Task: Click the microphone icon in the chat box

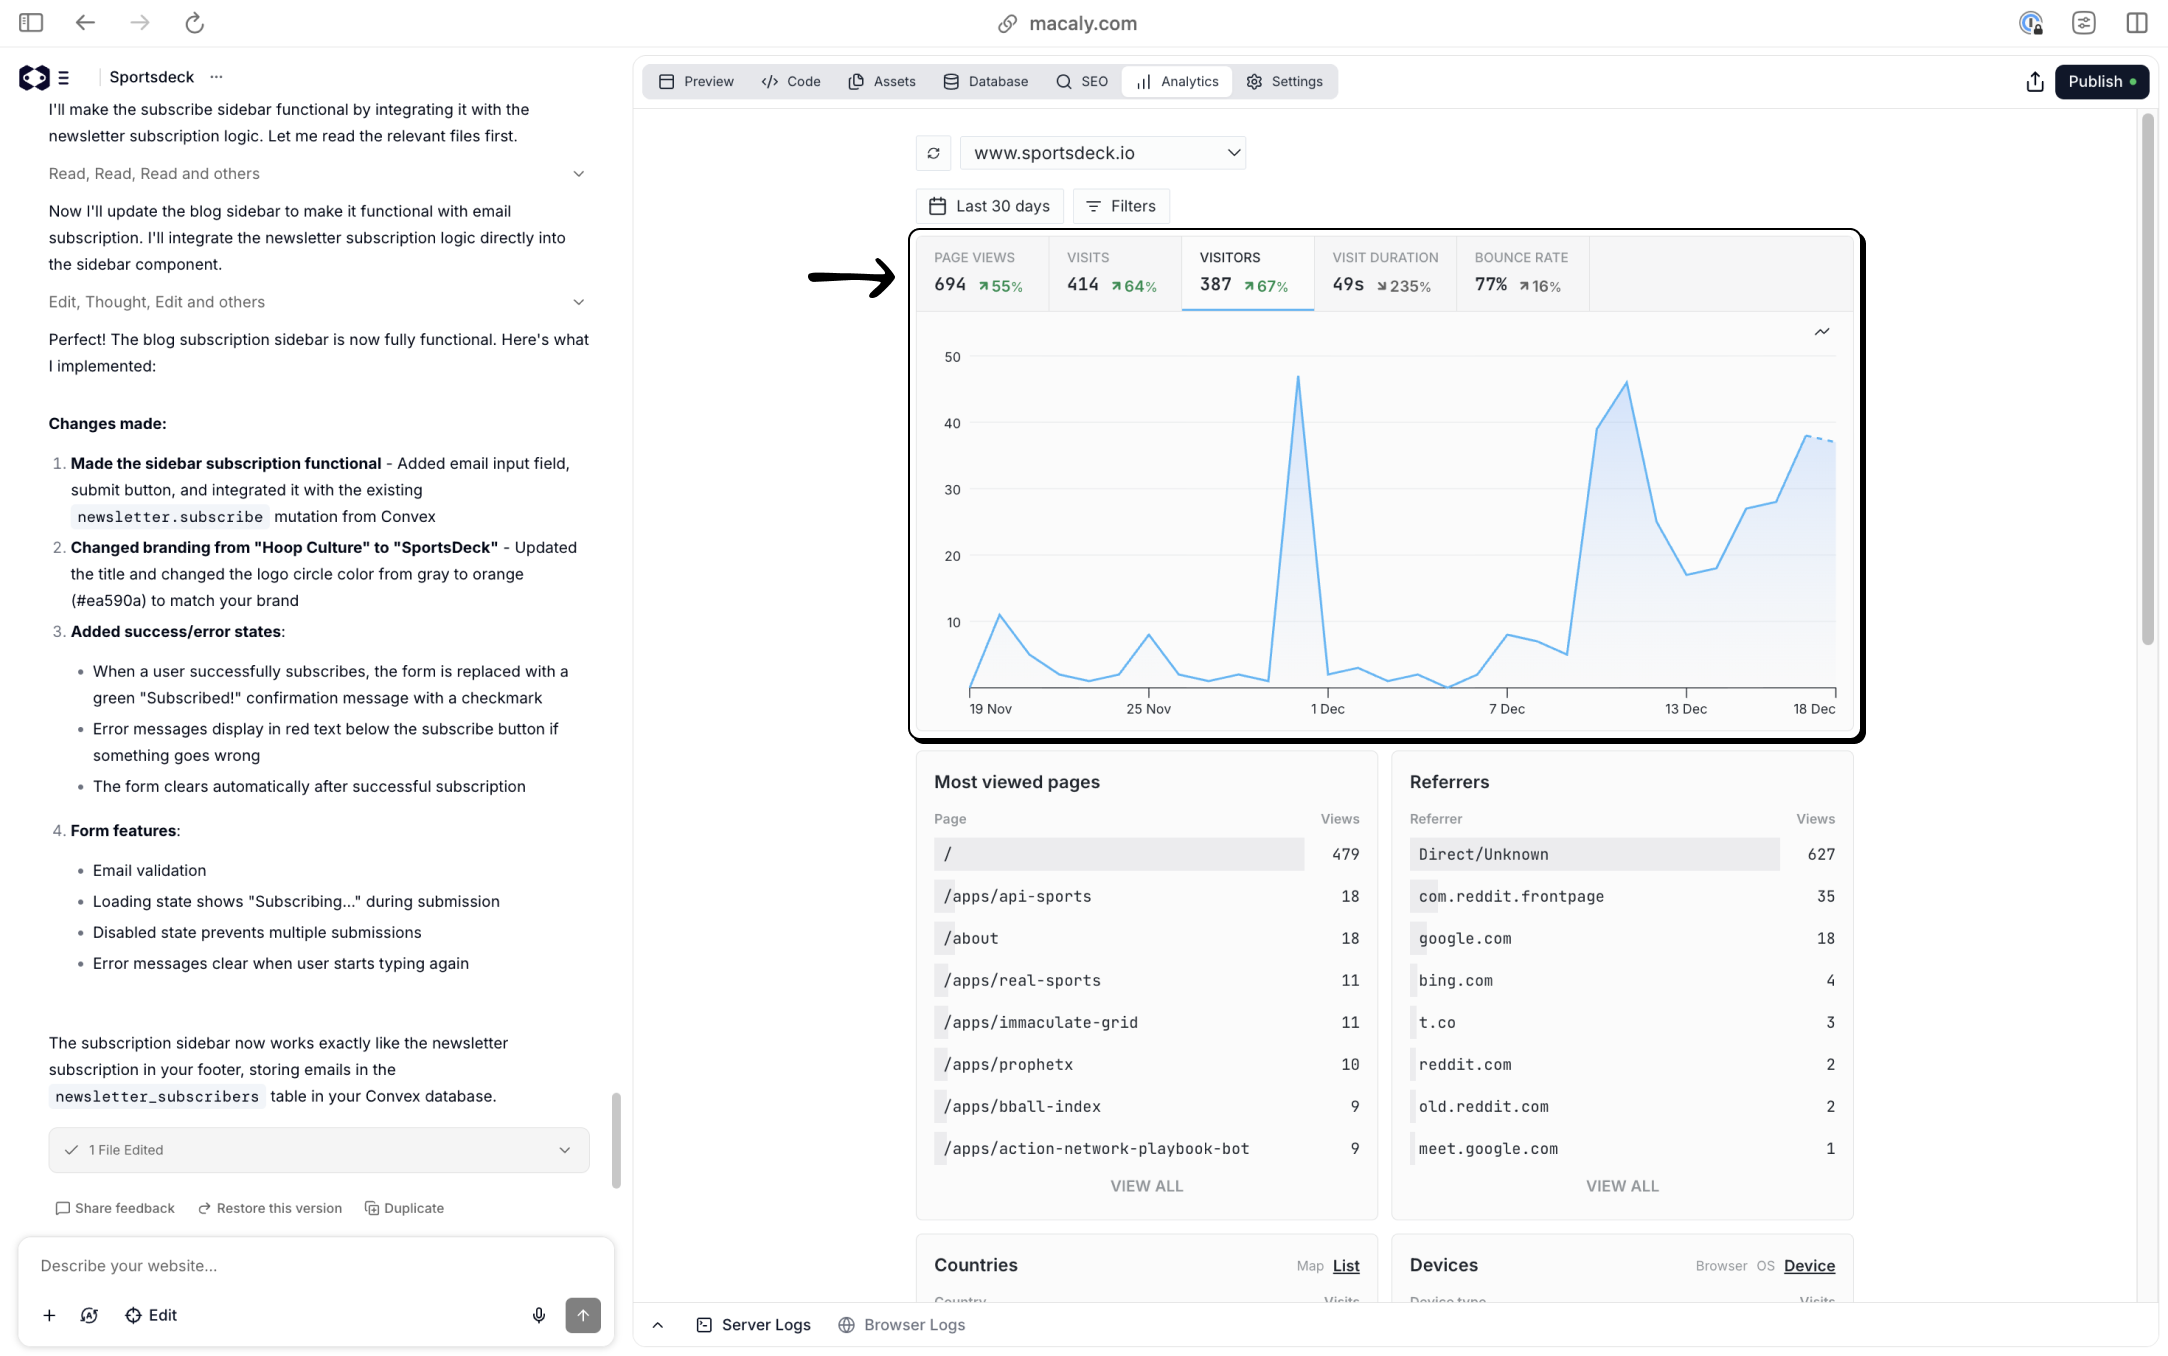Action: coord(539,1315)
